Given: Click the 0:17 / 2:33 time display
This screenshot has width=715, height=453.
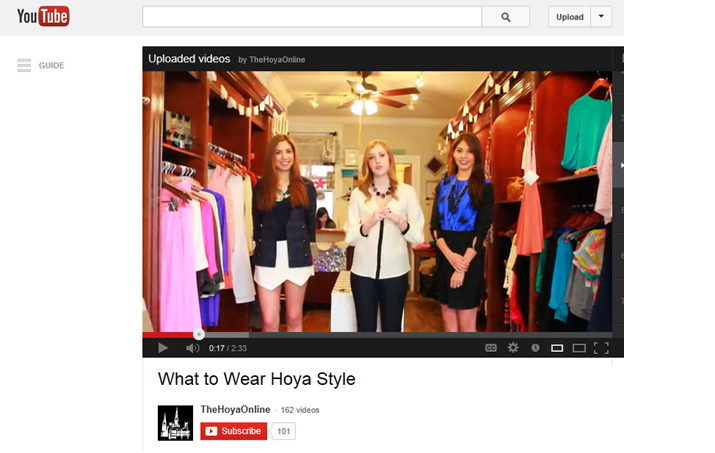Looking at the screenshot, I should coord(228,348).
